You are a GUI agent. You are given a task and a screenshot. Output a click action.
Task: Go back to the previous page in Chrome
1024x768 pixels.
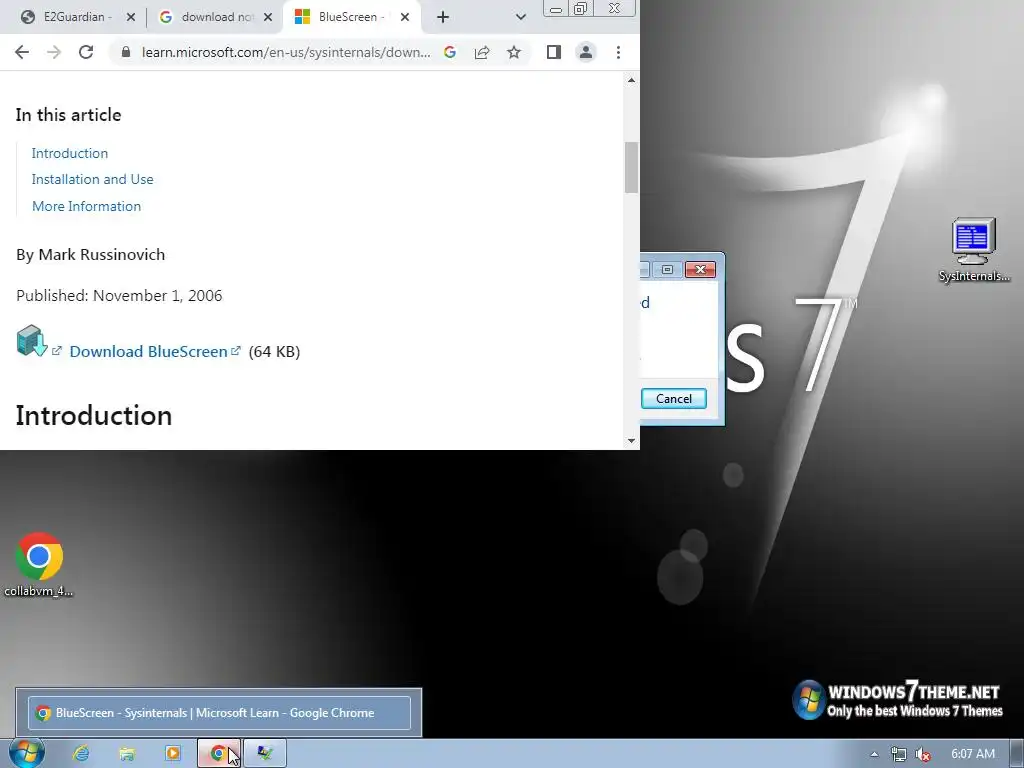[22, 52]
